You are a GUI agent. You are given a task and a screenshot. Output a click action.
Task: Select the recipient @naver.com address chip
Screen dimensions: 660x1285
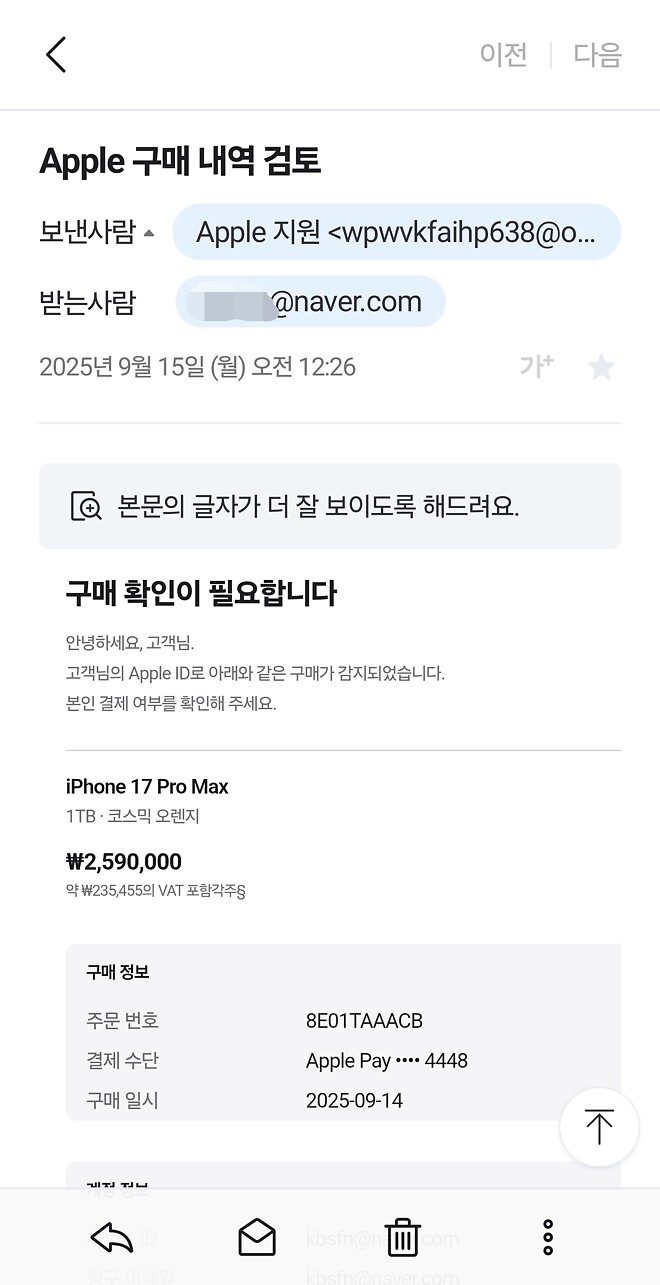click(310, 301)
